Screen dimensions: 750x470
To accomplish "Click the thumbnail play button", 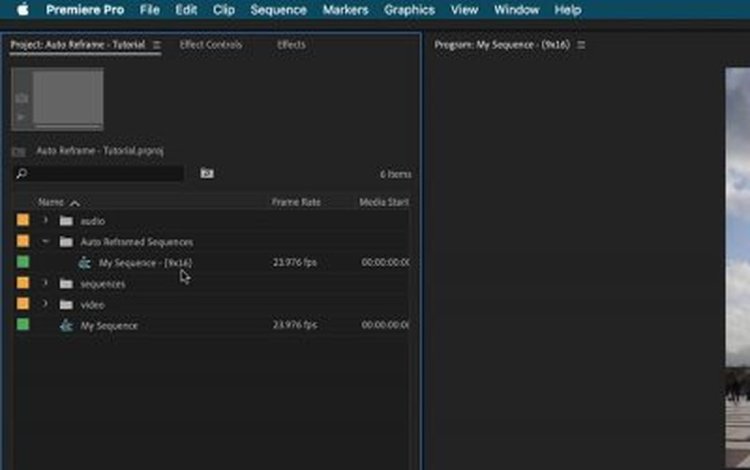I will [21, 117].
